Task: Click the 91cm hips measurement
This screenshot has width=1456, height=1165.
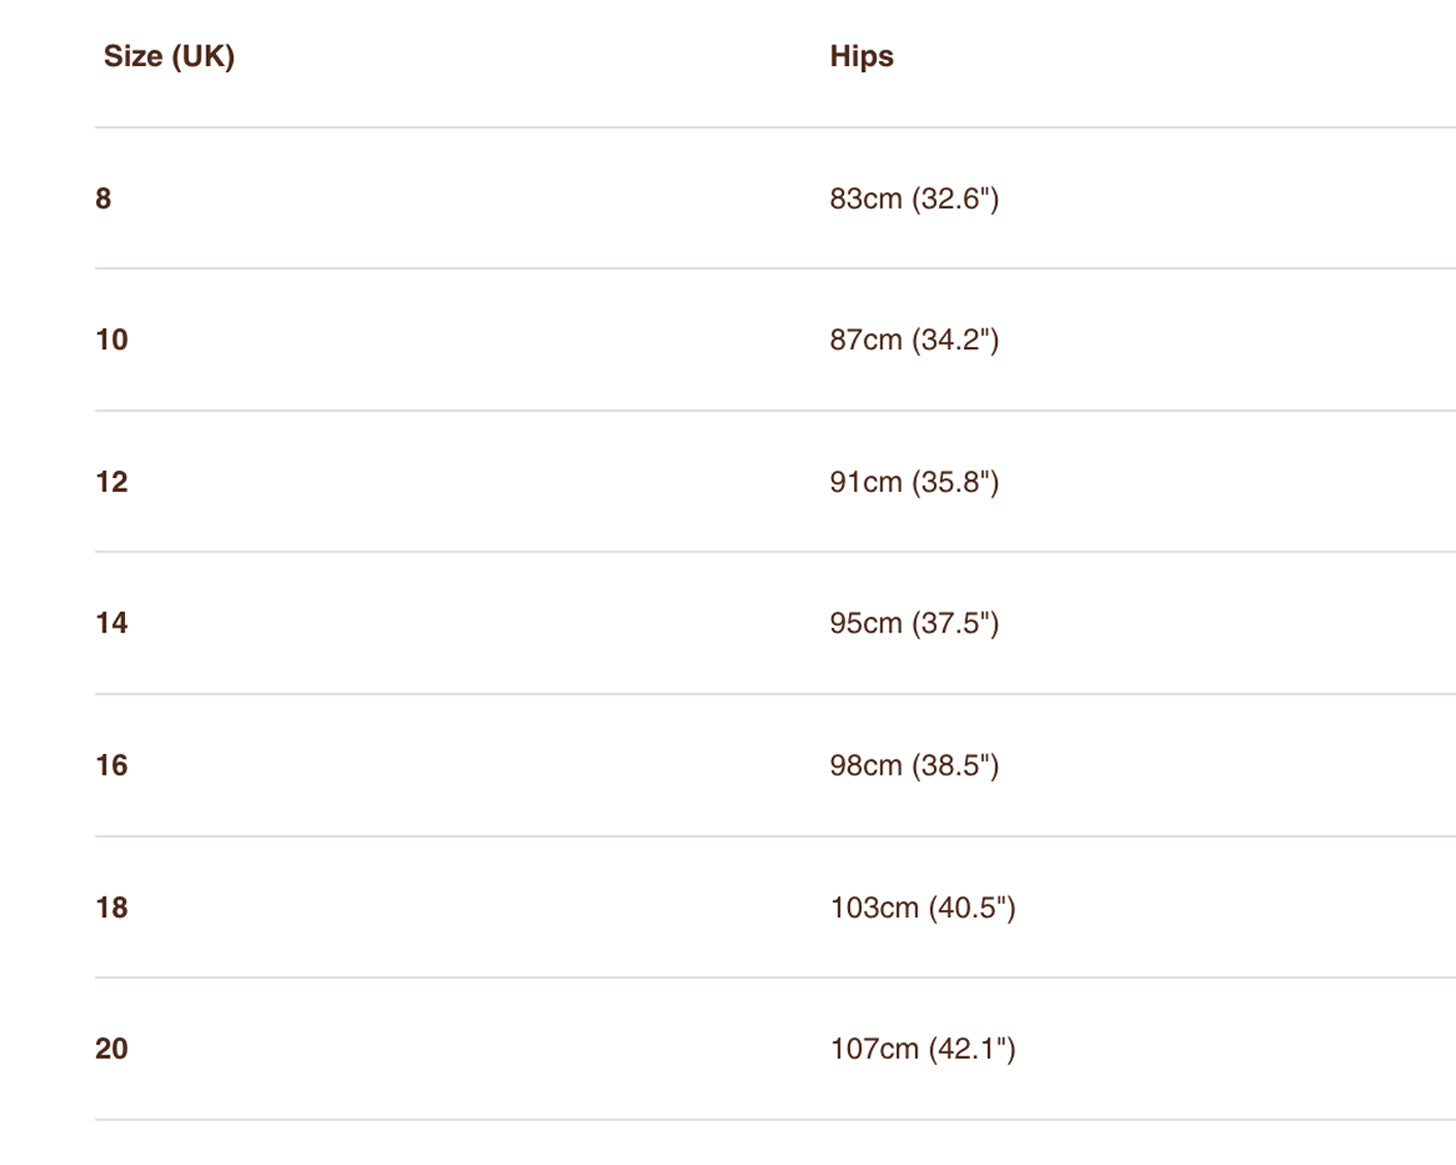Action: tap(866, 482)
